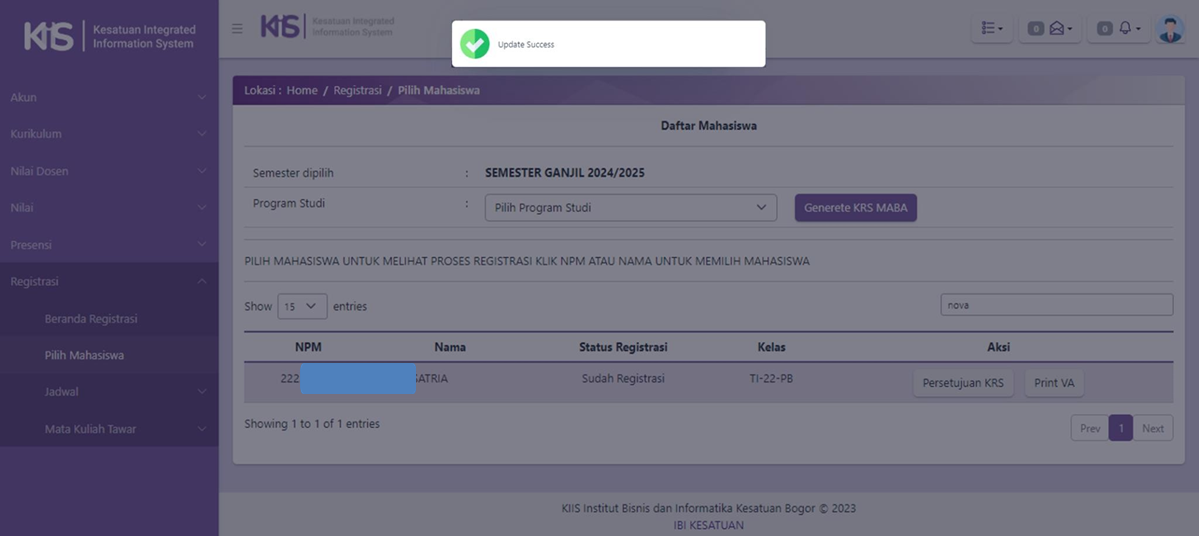1199x536 pixels.
Task: Click the search field containing nova
Action: point(1056,305)
